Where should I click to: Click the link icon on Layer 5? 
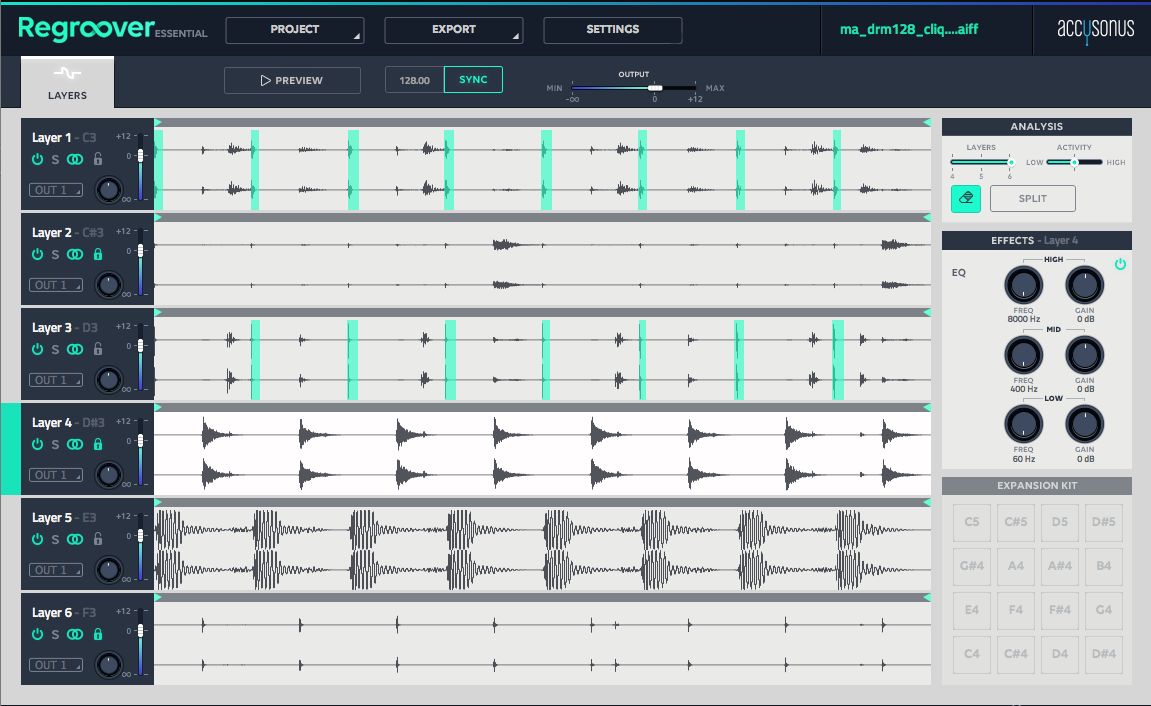click(x=75, y=539)
